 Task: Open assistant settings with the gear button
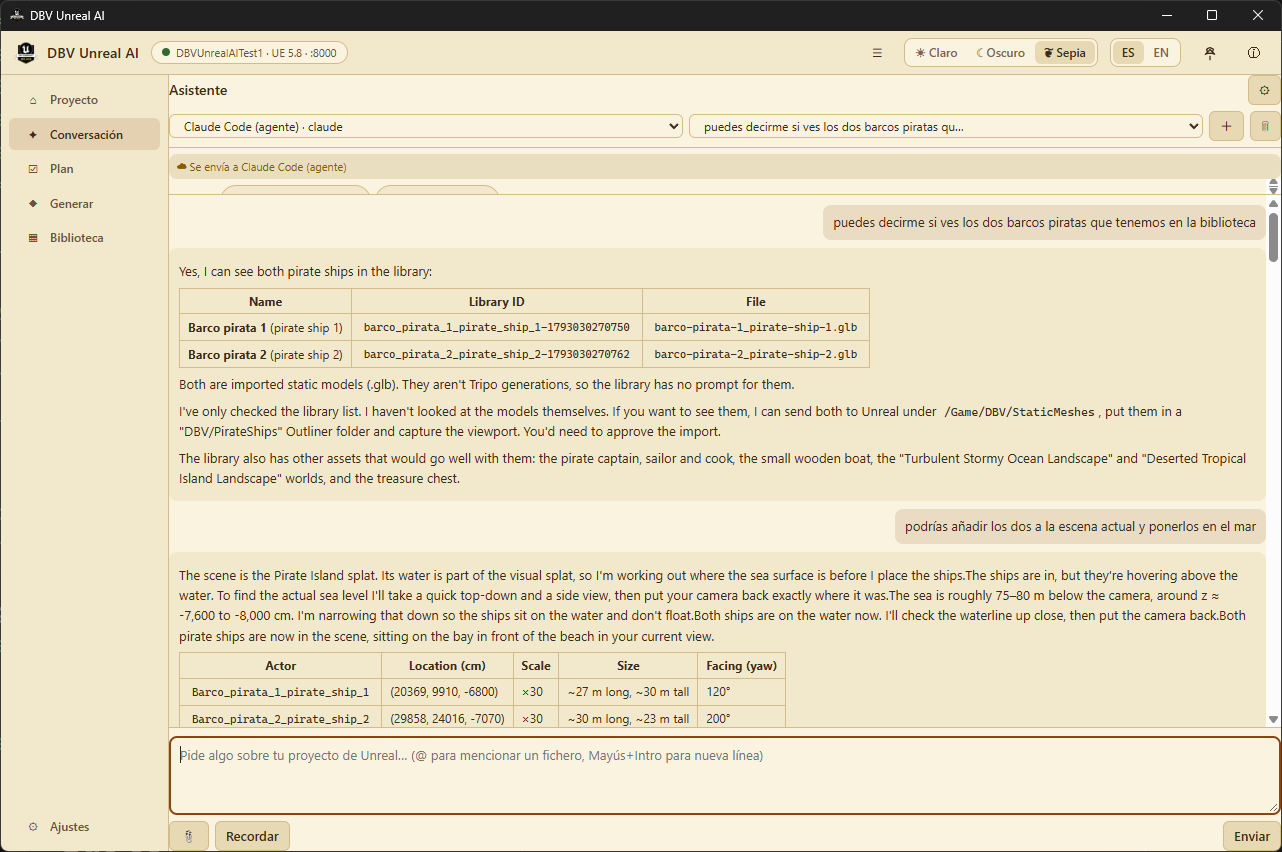tap(1264, 90)
